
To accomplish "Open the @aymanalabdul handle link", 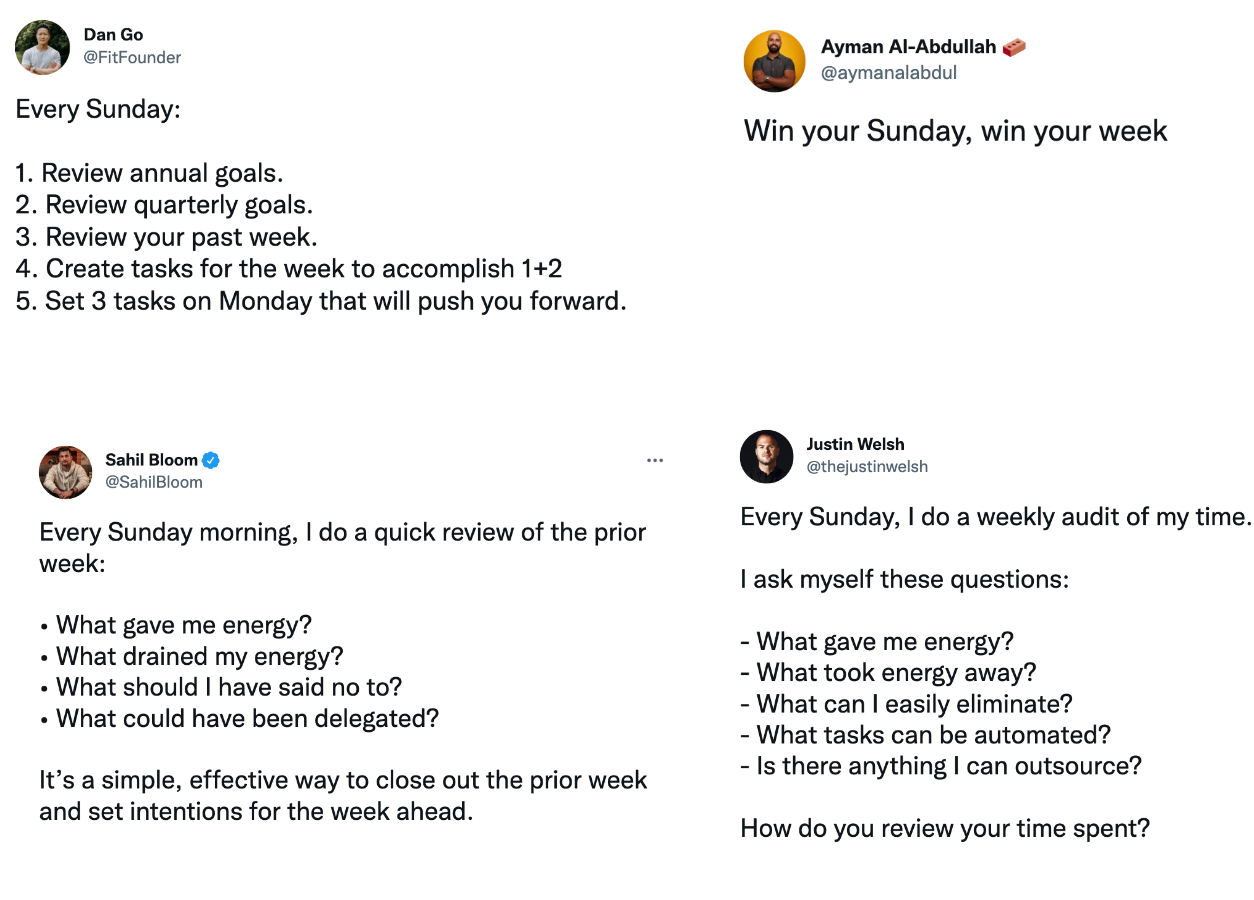I will click(x=889, y=73).
